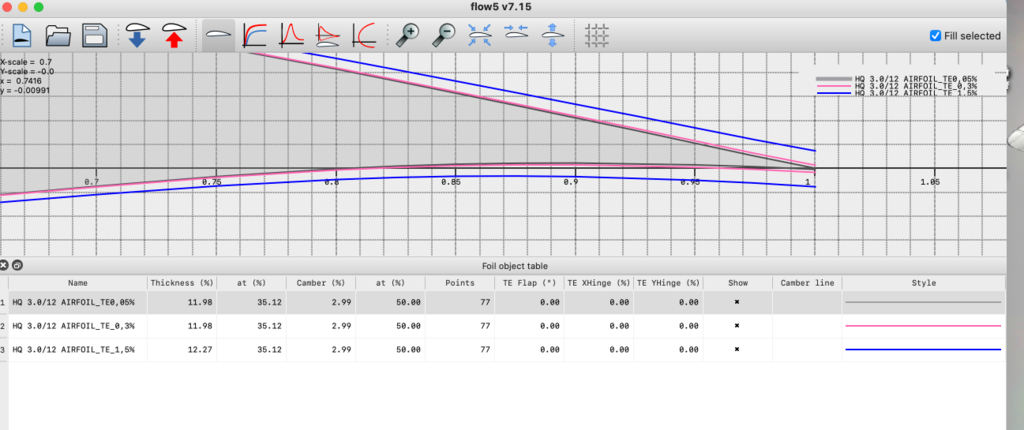The width and height of the screenshot is (1024, 430).
Task: Close the Foil object table panel
Action: [x=5, y=266]
